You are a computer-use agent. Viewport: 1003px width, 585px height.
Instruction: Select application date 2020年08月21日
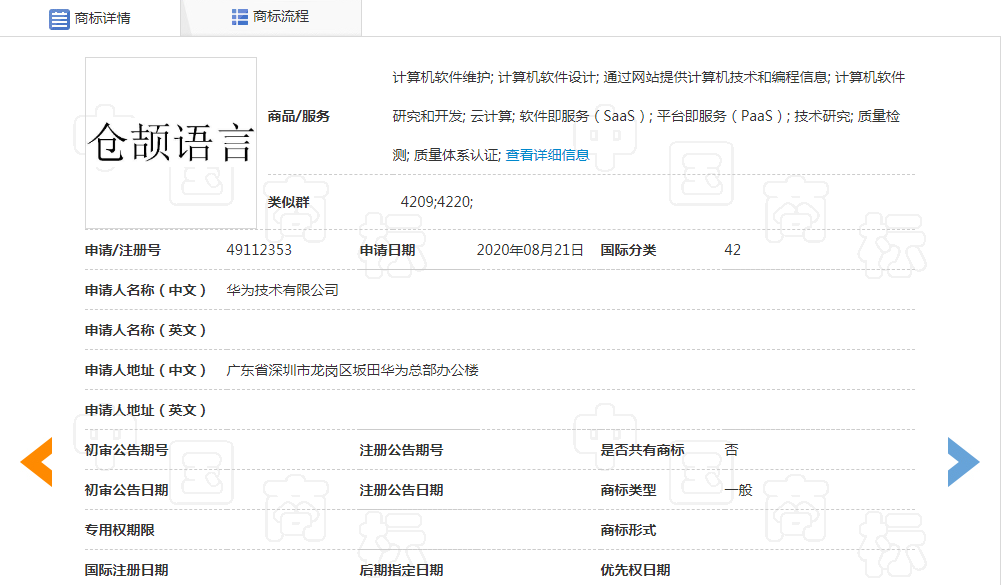coord(530,250)
